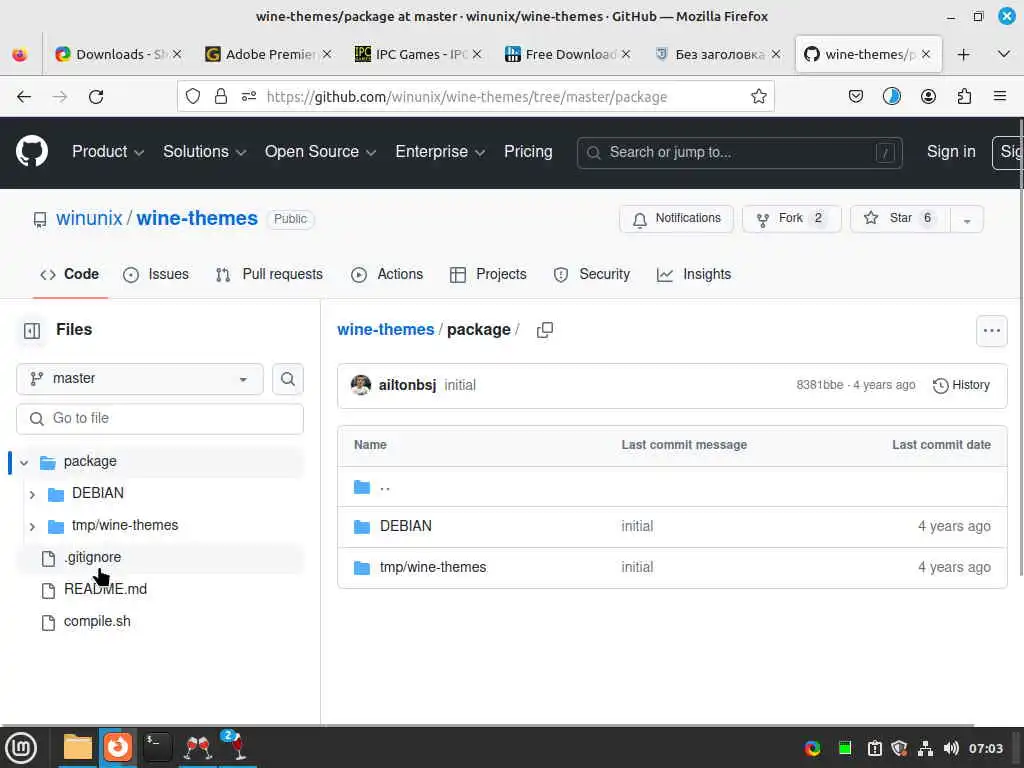Click the Notifications button
The height and width of the screenshot is (768, 1024).
click(x=676, y=219)
